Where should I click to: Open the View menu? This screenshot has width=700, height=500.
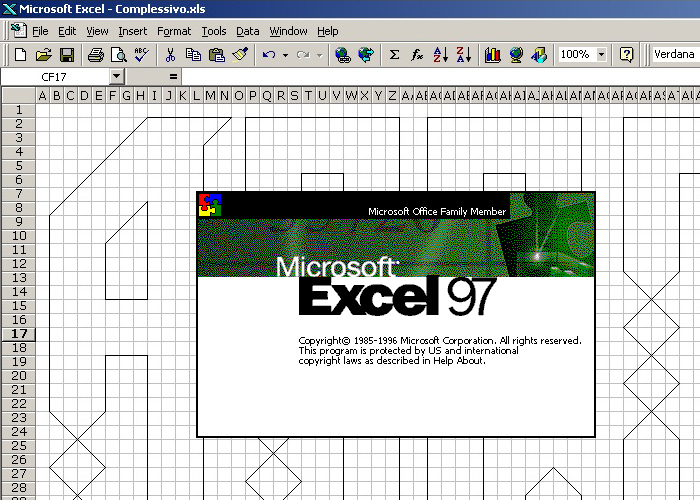(97, 31)
